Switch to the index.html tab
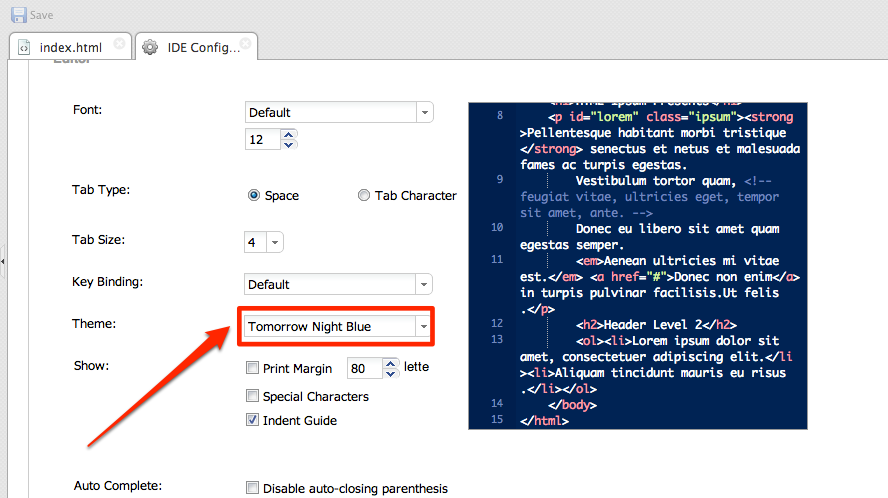The image size is (888, 498). (x=68, y=47)
